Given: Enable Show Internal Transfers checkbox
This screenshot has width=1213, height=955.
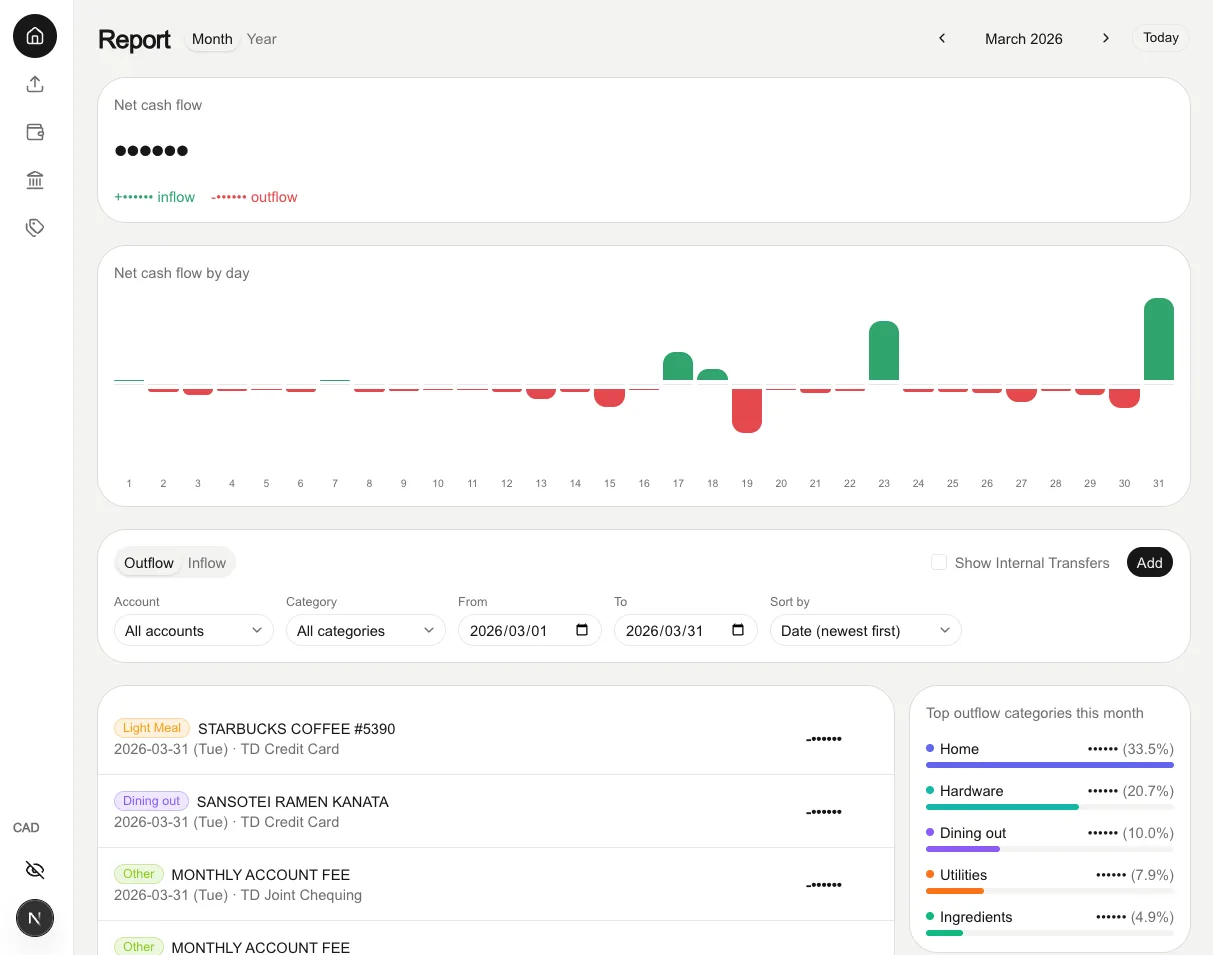Looking at the screenshot, I should (x=939, y=563).
